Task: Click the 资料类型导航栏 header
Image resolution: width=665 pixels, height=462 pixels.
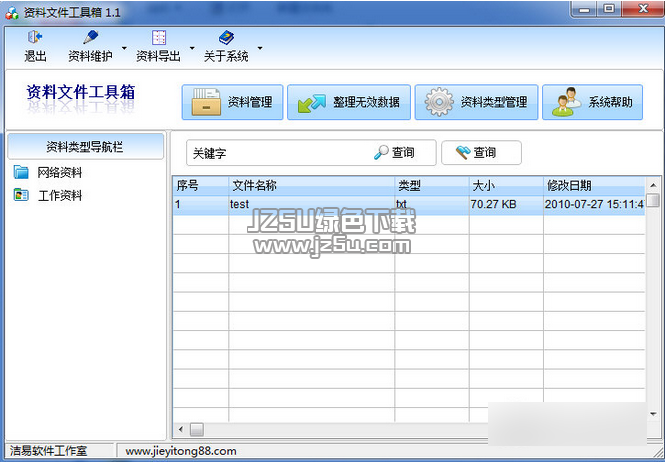Action: (x=86, y=147)
